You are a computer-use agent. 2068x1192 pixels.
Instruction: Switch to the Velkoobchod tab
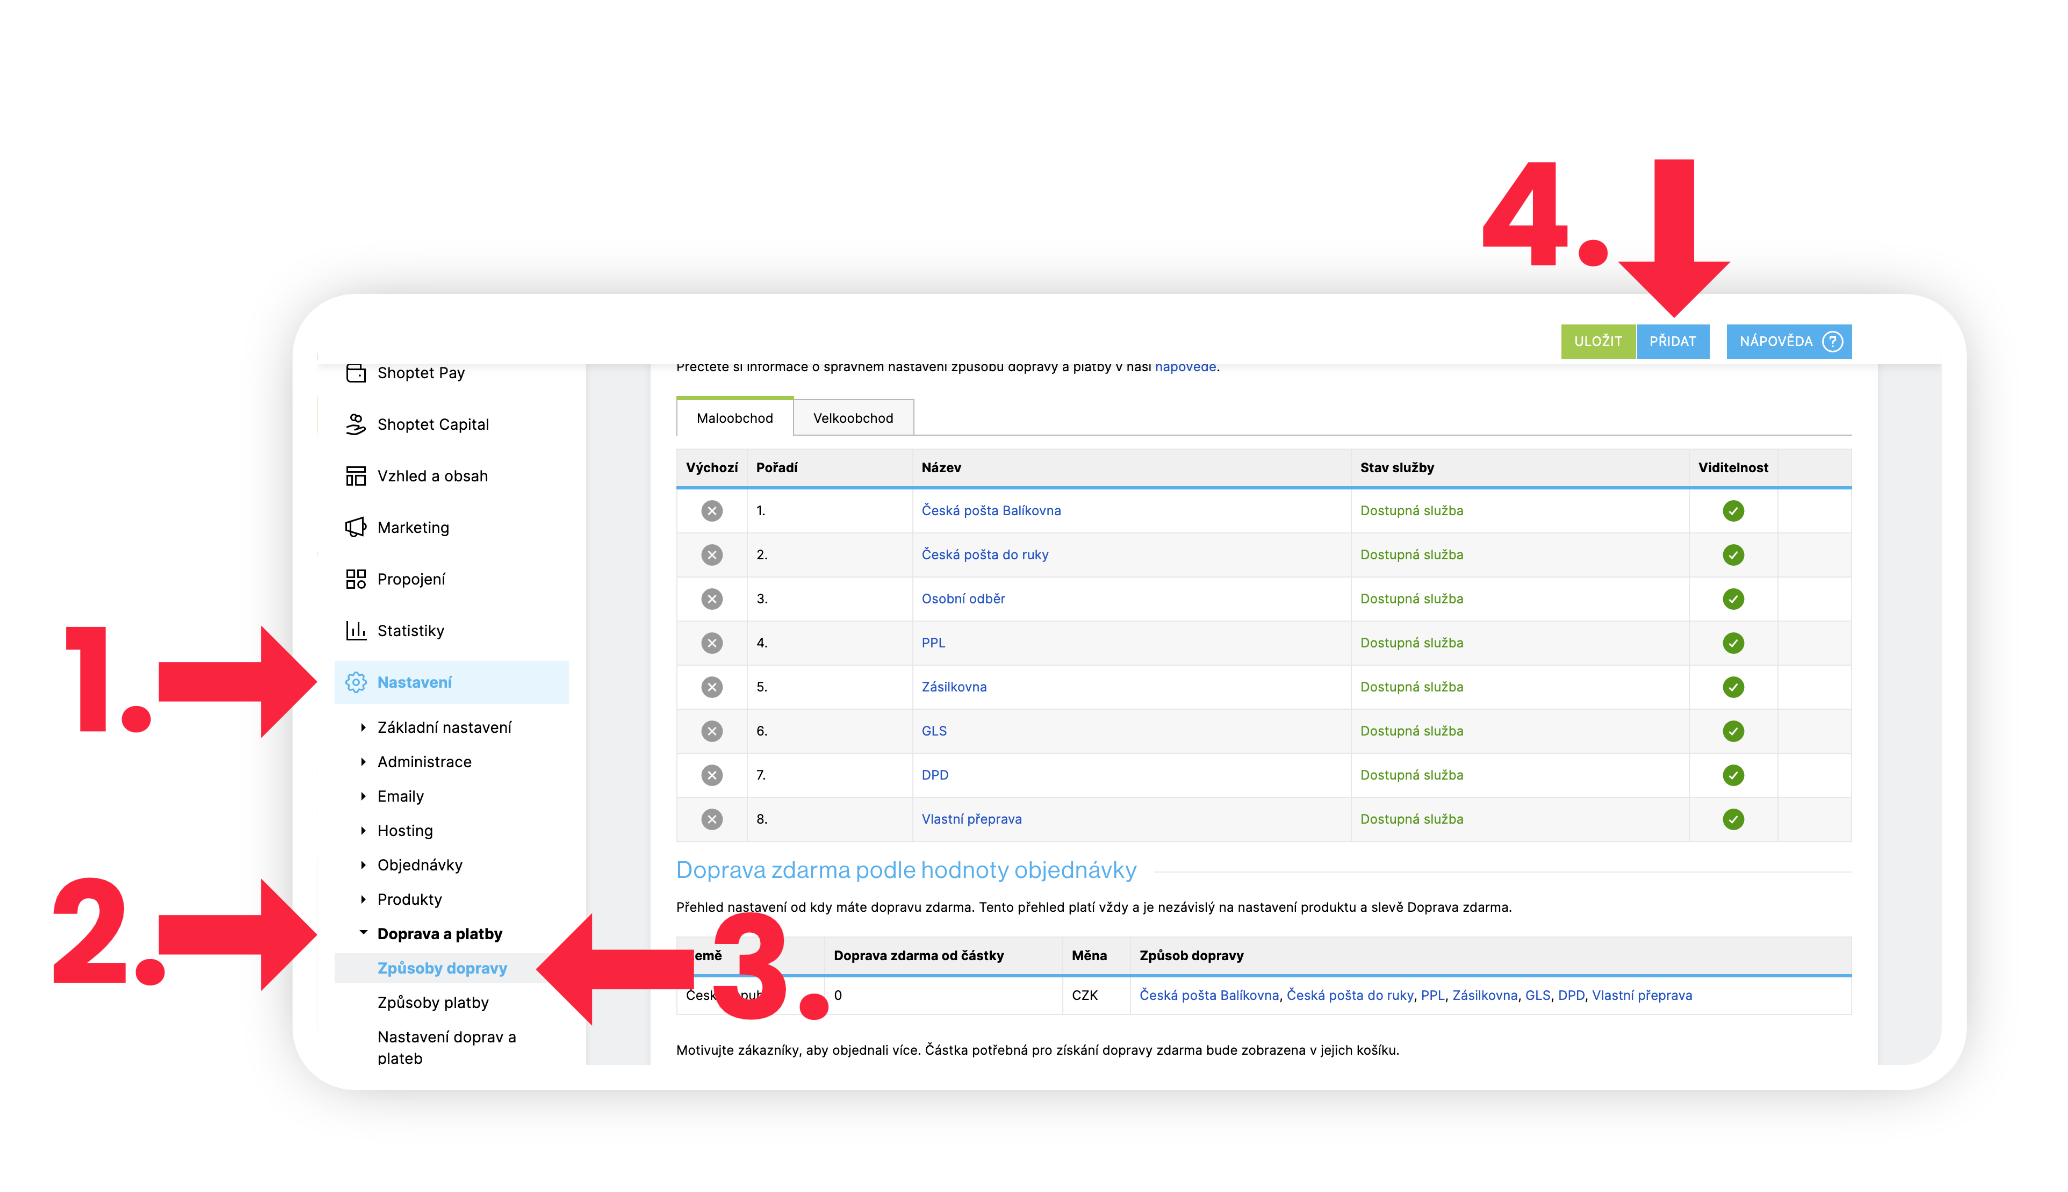[x=853, y=418]
